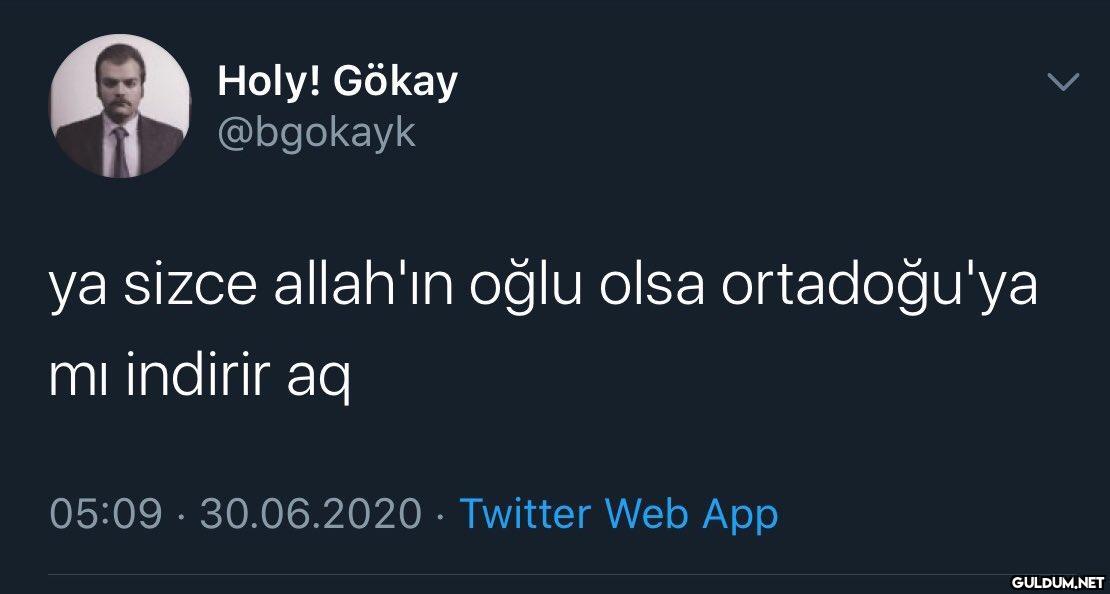Click the 30.06.2020 tweet date
The width and height of the screenshot is (1110, 594).
[311, 515]
